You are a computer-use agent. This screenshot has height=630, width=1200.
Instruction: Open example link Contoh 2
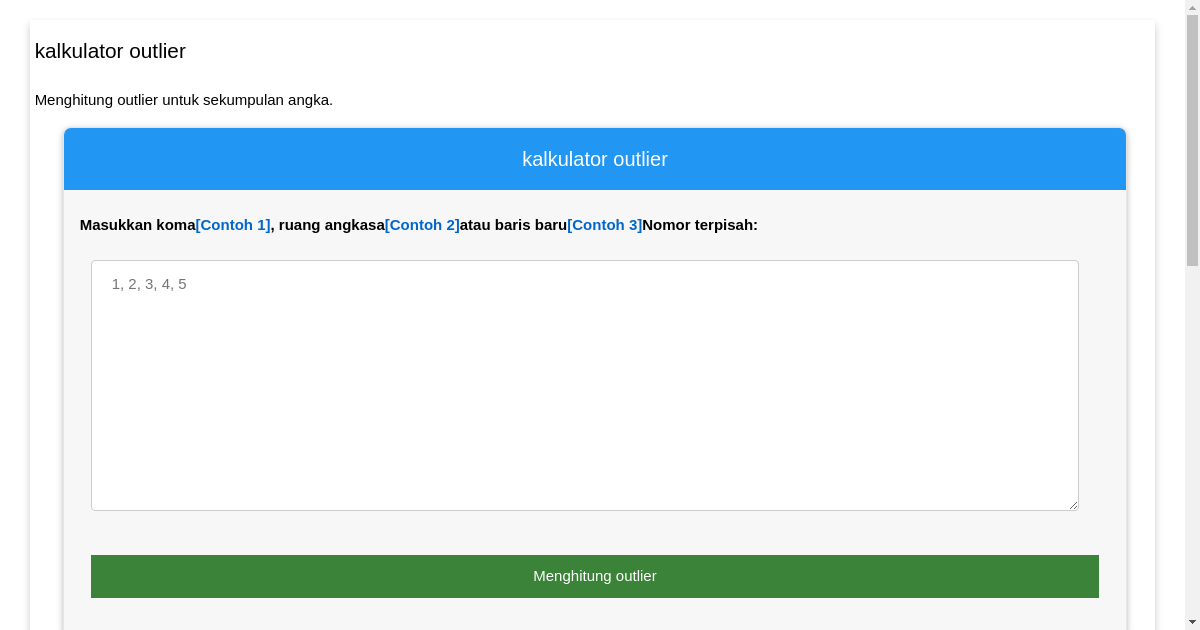click(x=422, y=225)
